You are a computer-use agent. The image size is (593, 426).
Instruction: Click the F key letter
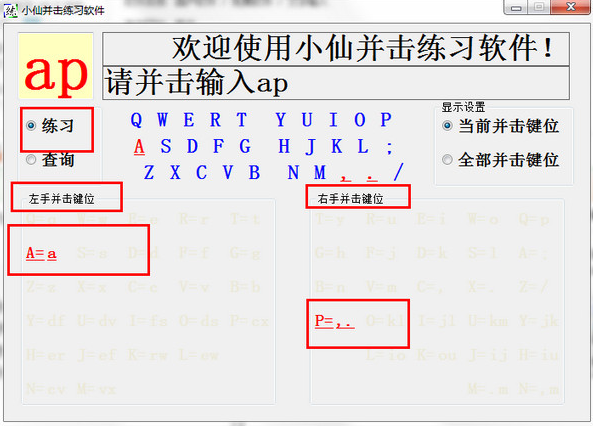tap(218, 146)
